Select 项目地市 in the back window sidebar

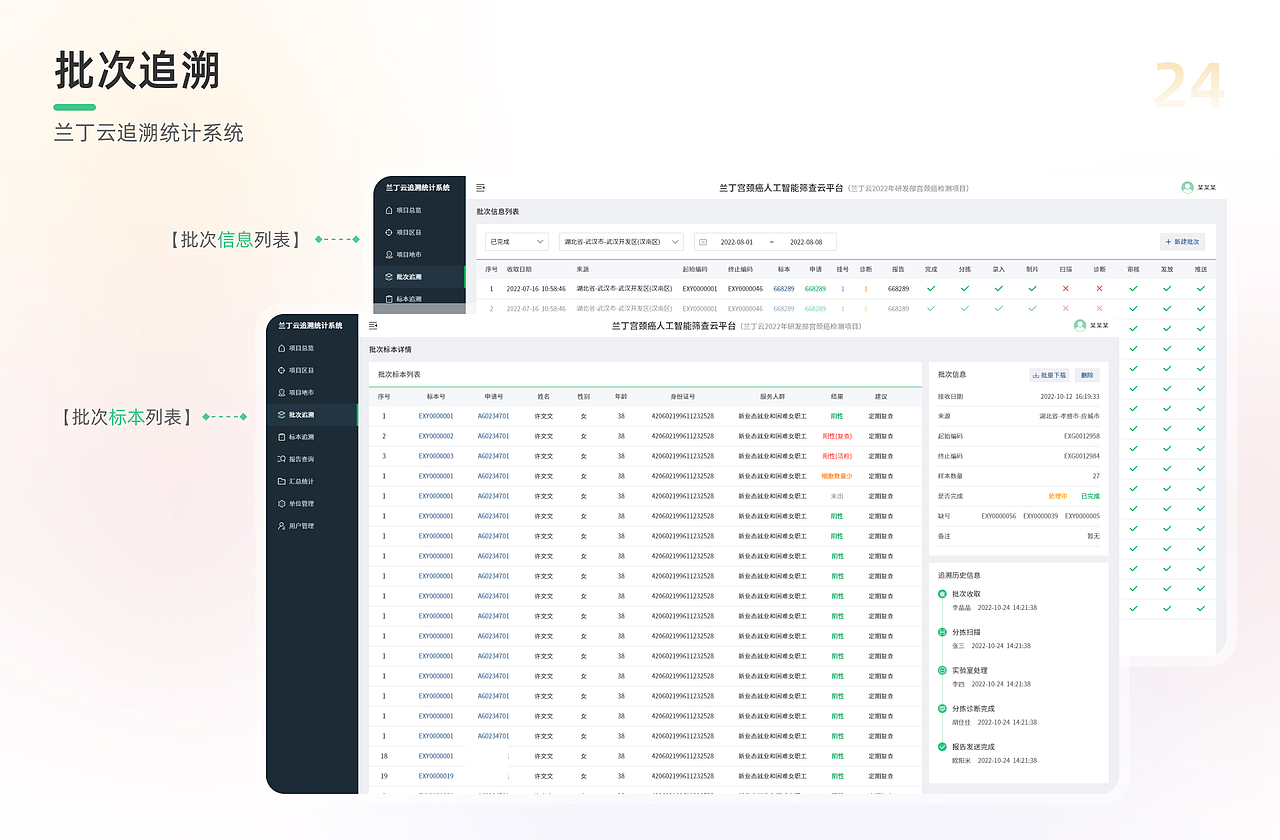click(408, 254)
